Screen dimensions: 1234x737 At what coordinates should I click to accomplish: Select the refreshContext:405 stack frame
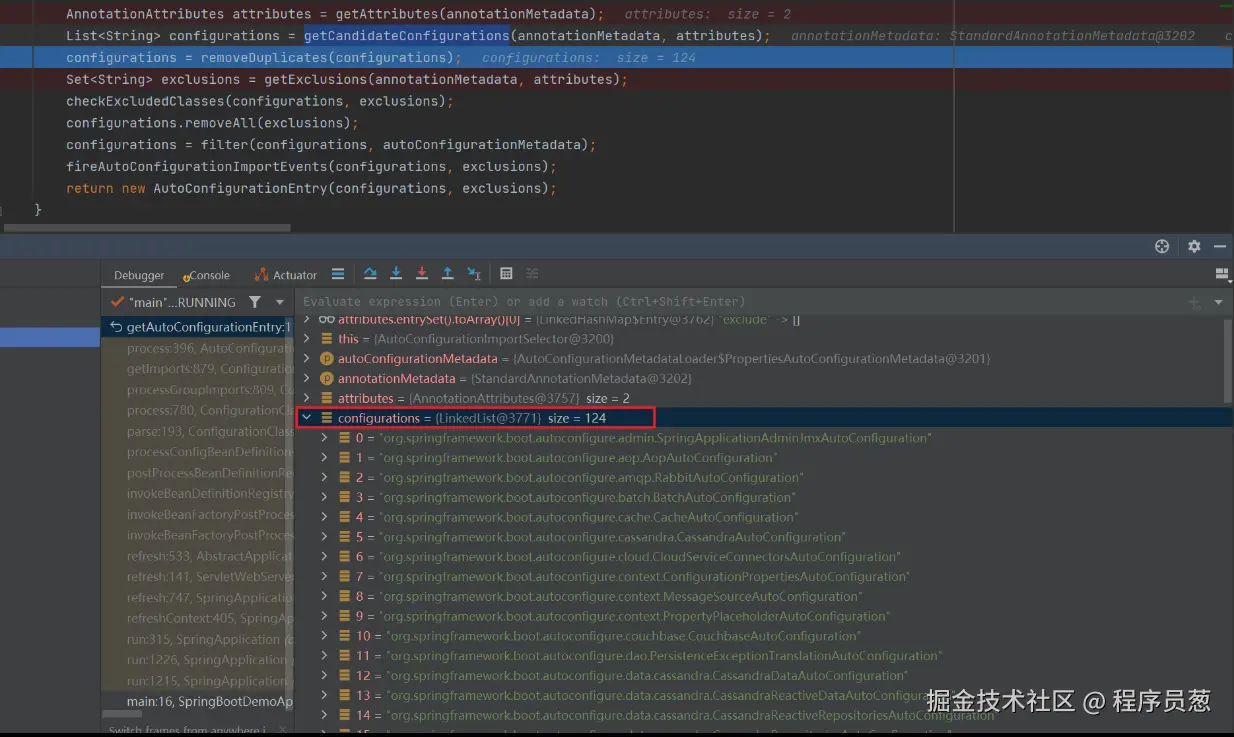coord(197,618)
